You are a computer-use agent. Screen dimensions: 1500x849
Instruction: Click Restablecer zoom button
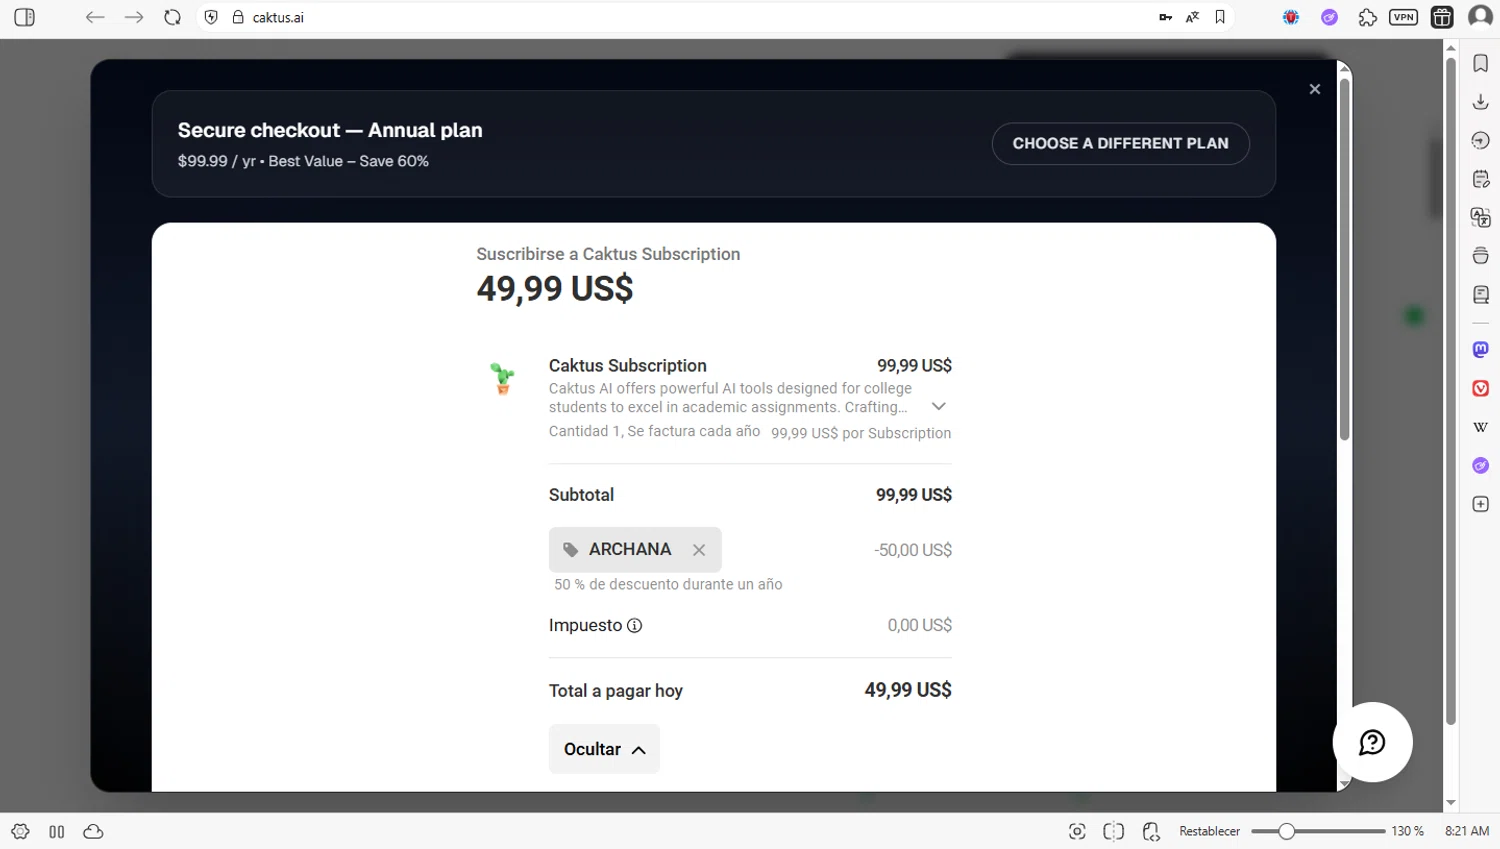(1209, 831)
